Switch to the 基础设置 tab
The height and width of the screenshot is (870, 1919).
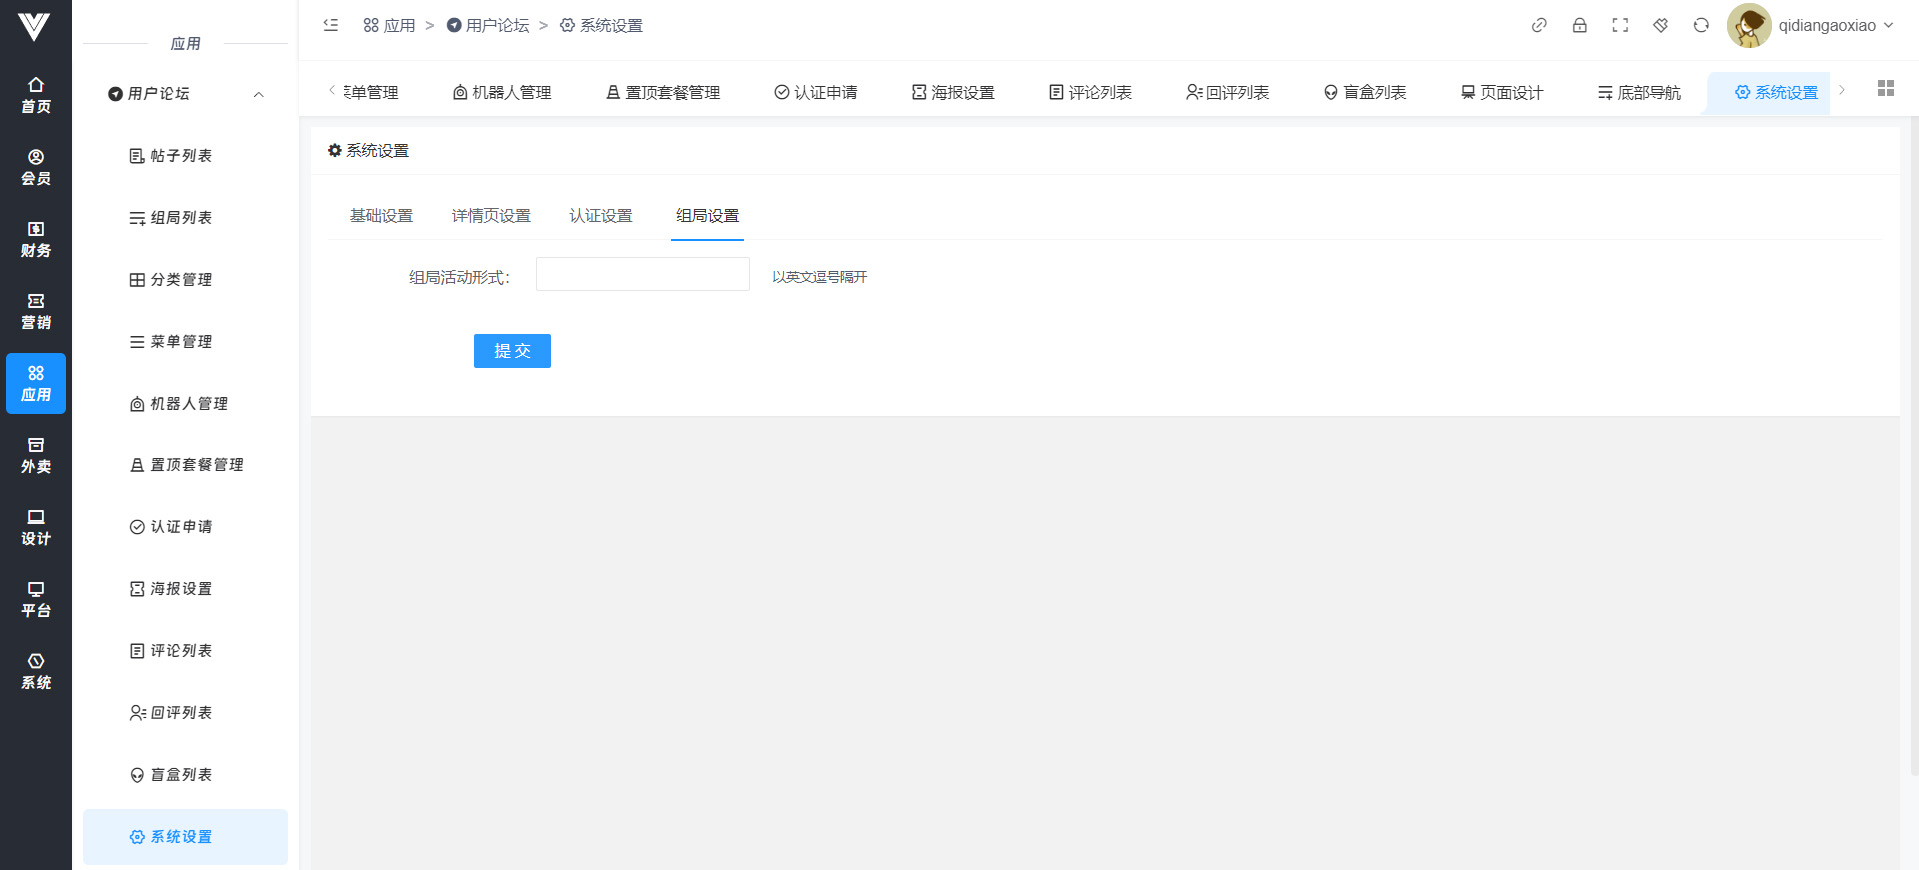[381, 216]
